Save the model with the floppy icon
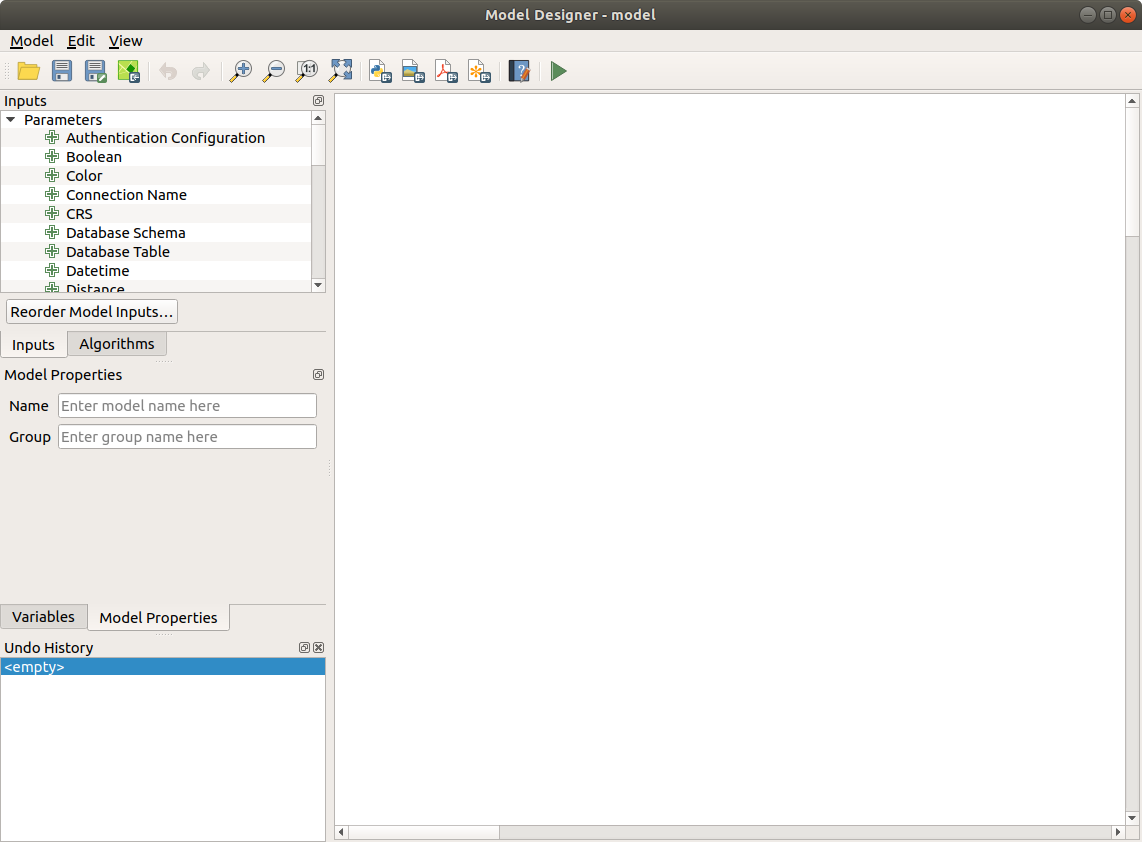The height and width of the screenshot is (842, 1142). tap(62, 71)
